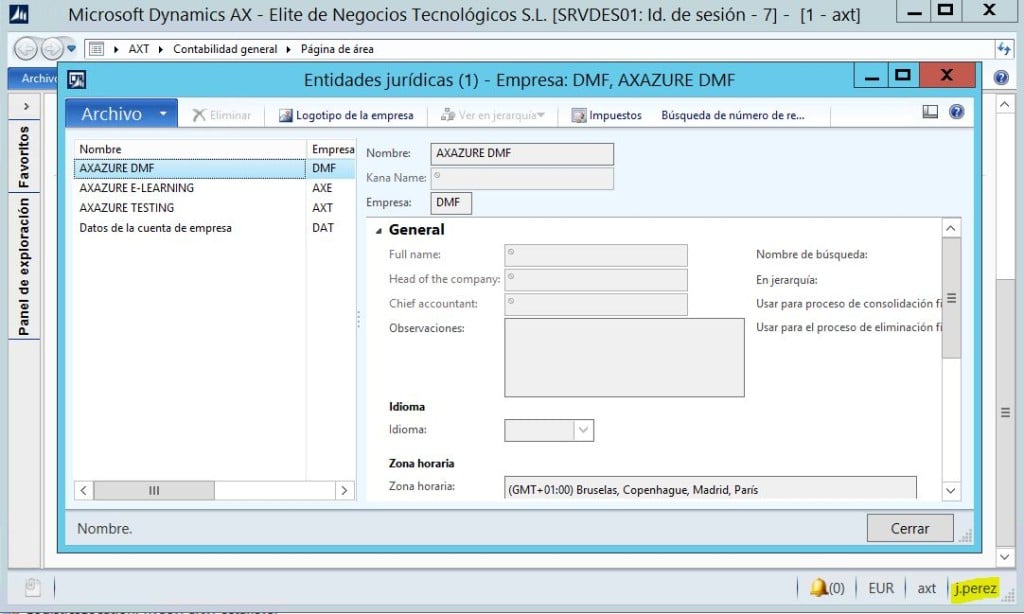Open the main window Archivo tab
This screenshot has height=614, width=1024.
click(34, 78)
